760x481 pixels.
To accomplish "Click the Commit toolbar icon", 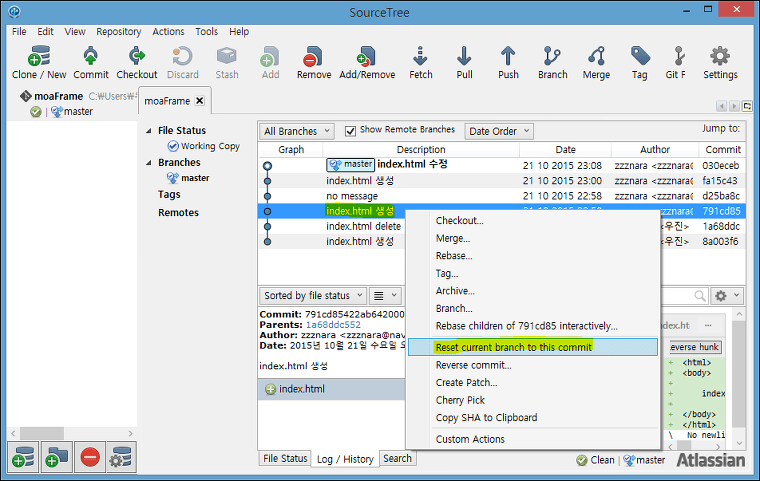I will click(91, 56).
